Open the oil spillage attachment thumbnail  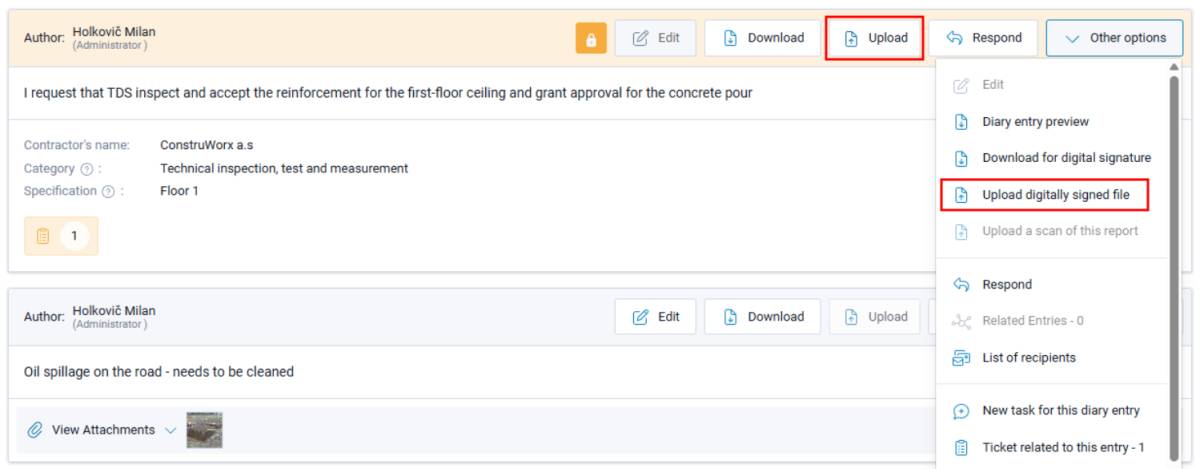pos(204,430)
